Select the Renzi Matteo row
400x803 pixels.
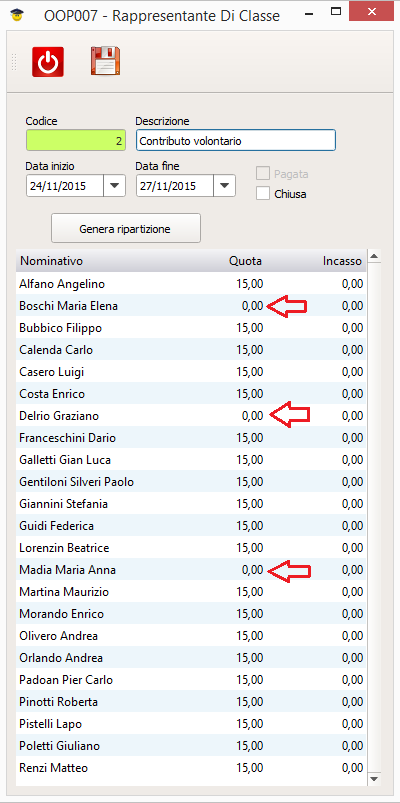(191, 768)
